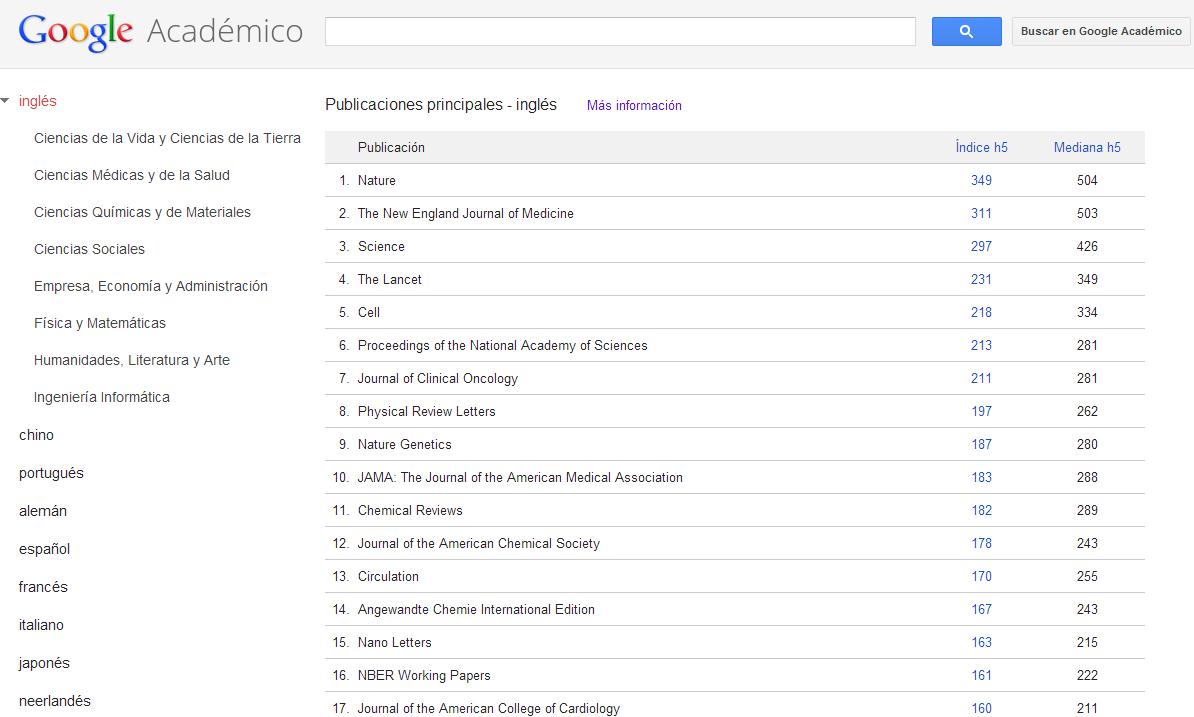The height and width of the screenshot is (717, 1194).
Task: Click h5-index 231 for The Lancet
Action: pos(981,279)
